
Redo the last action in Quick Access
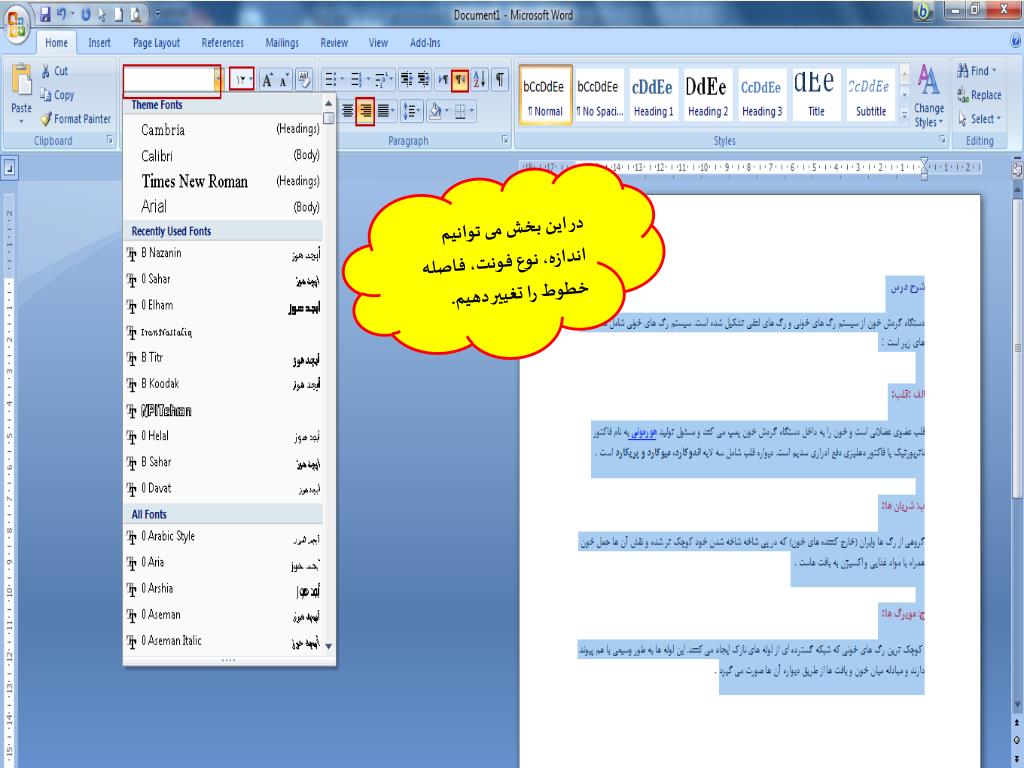tap(86, 14)
